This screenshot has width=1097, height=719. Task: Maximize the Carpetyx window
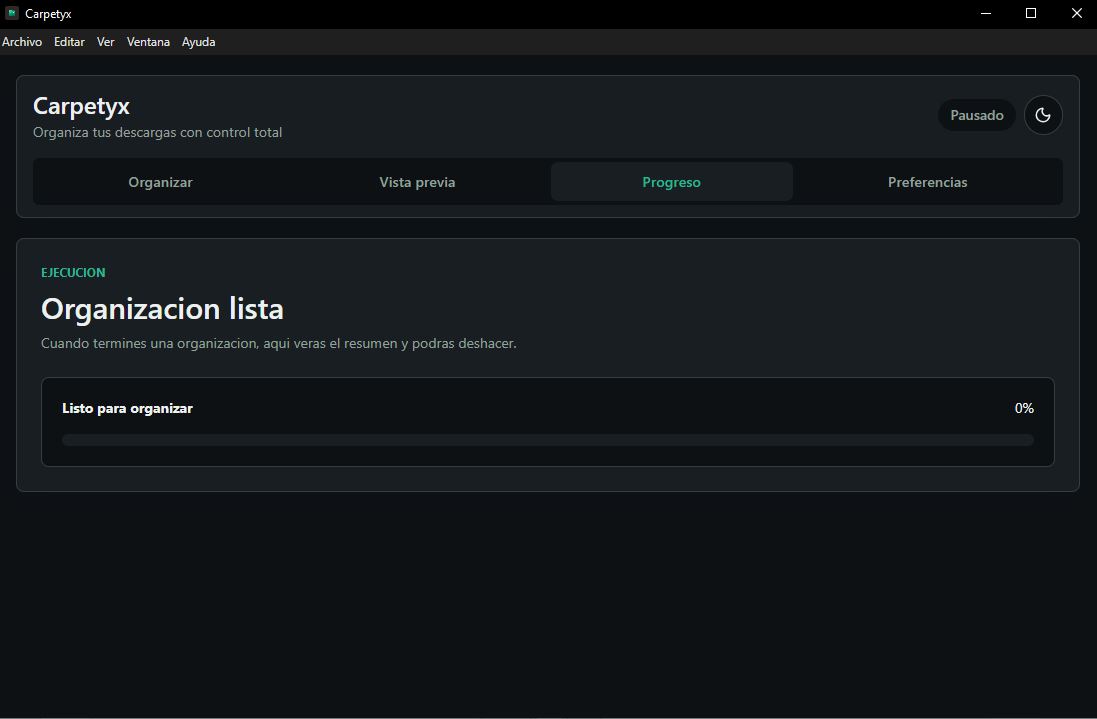point(1031,13)
